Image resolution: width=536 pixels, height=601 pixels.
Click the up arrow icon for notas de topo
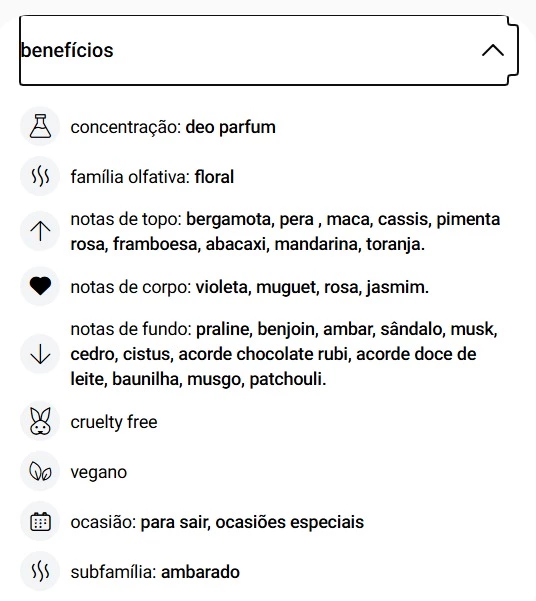pyautogui.click(x=40, y=231)
